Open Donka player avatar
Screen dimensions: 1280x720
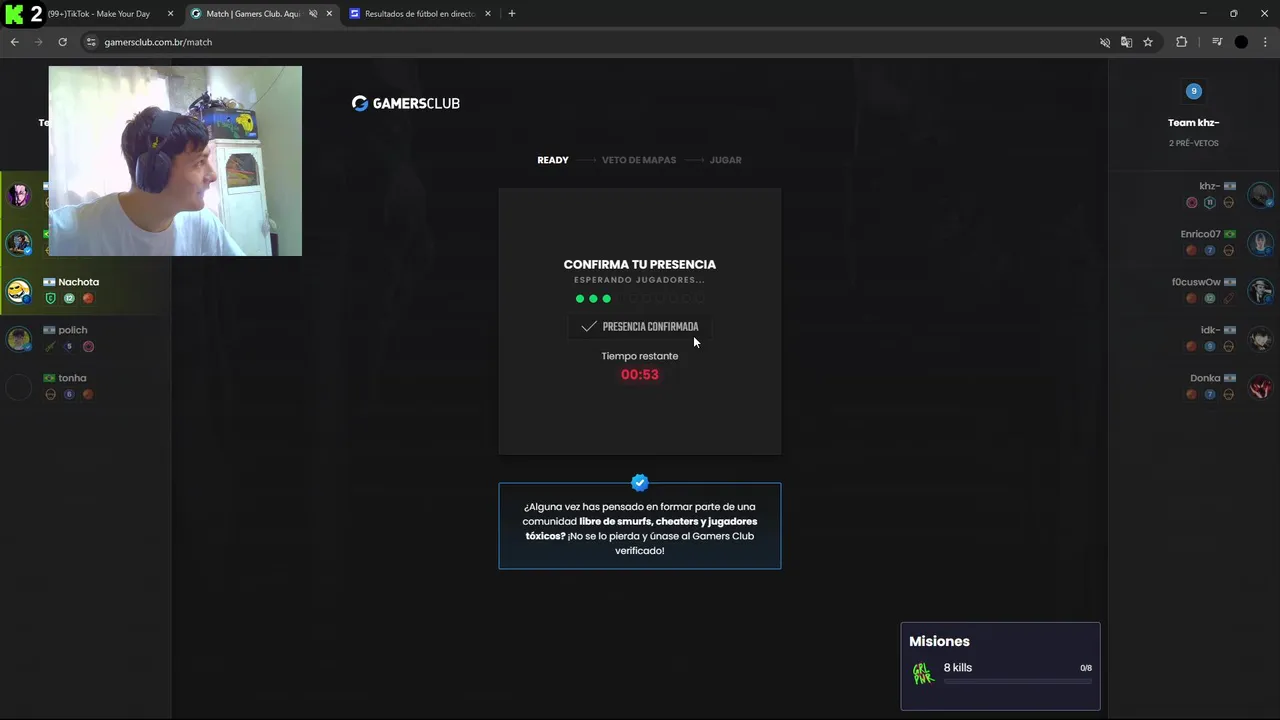[1260, 386]
